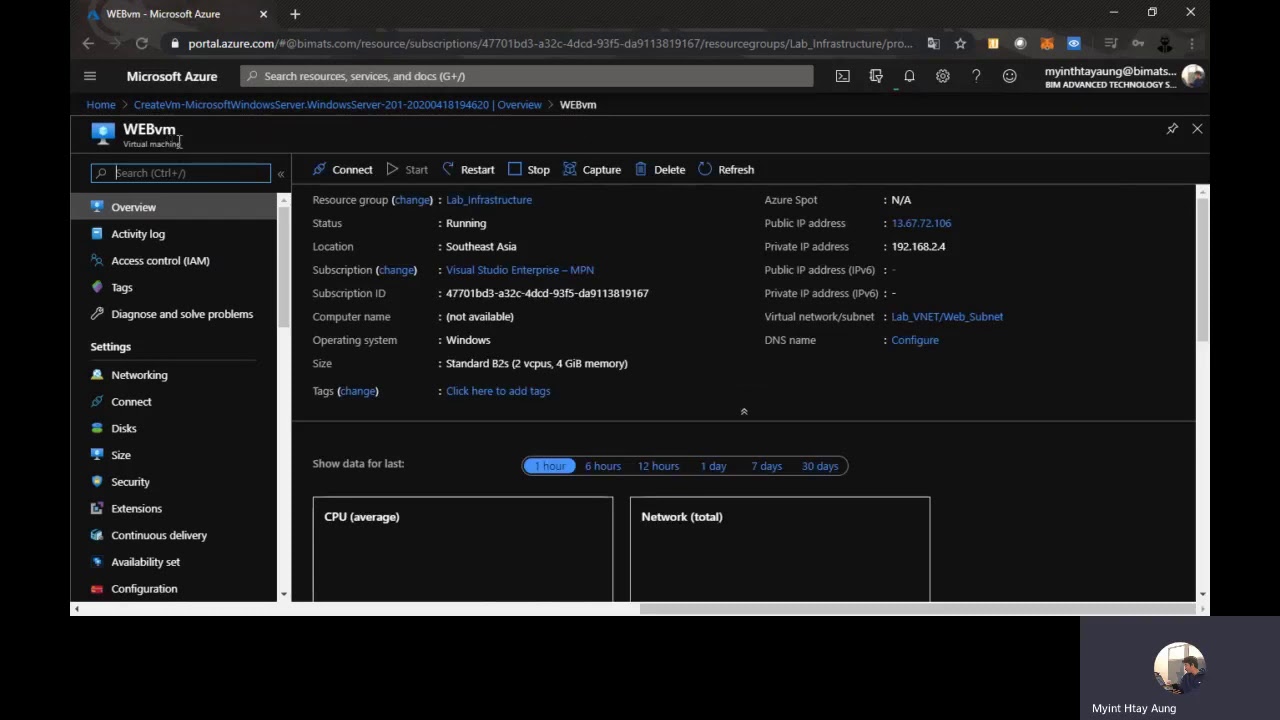This screenshot has width=1280, height=720.
Task: Focus the resource menu search box
Action: [x=181, y=173]
